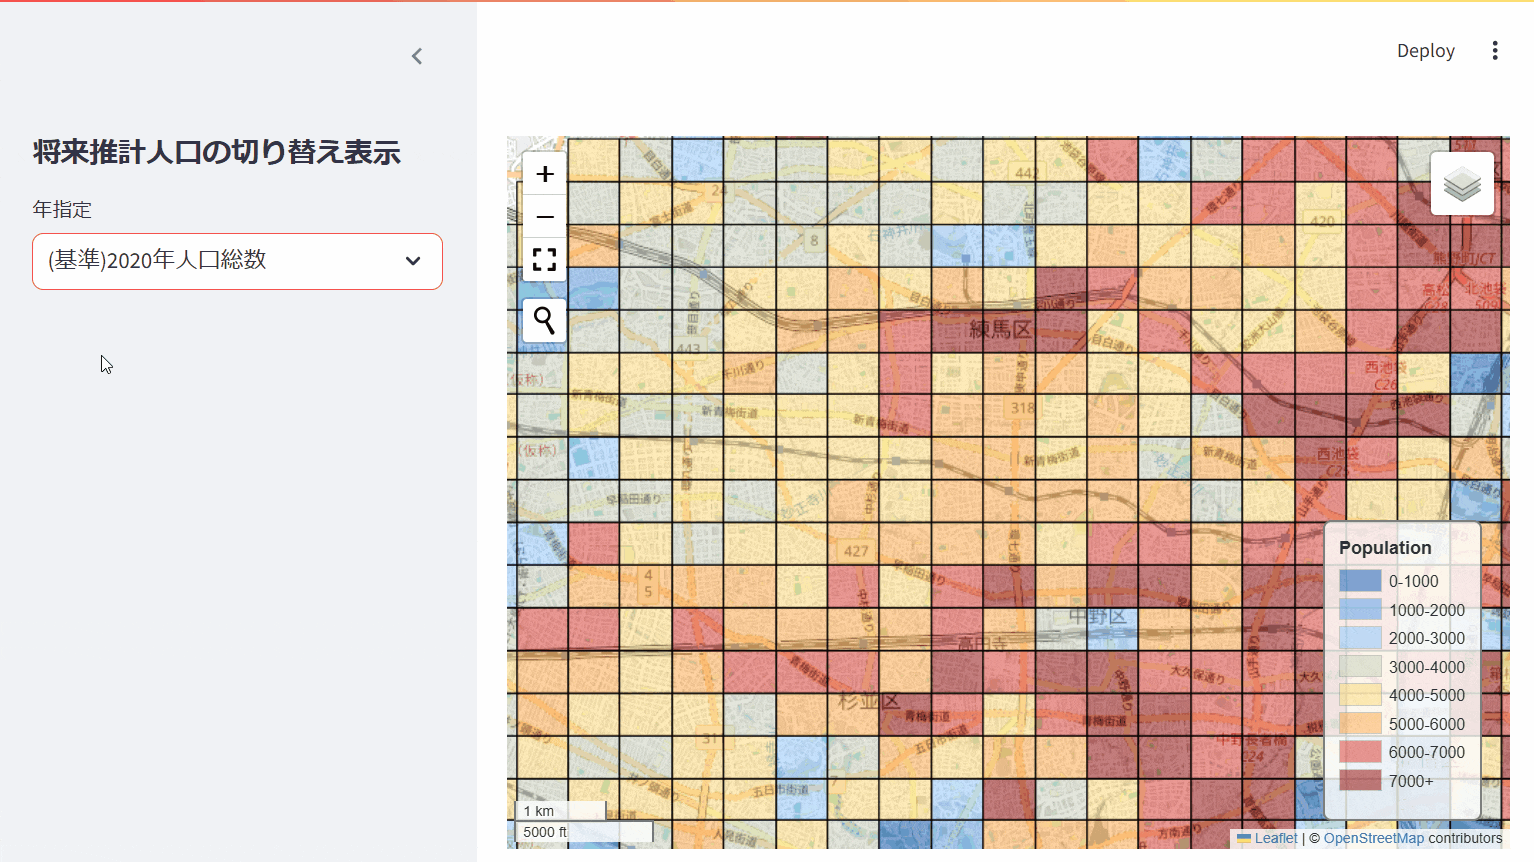Open the search tool using the magnifier icon

coord(544,320)
